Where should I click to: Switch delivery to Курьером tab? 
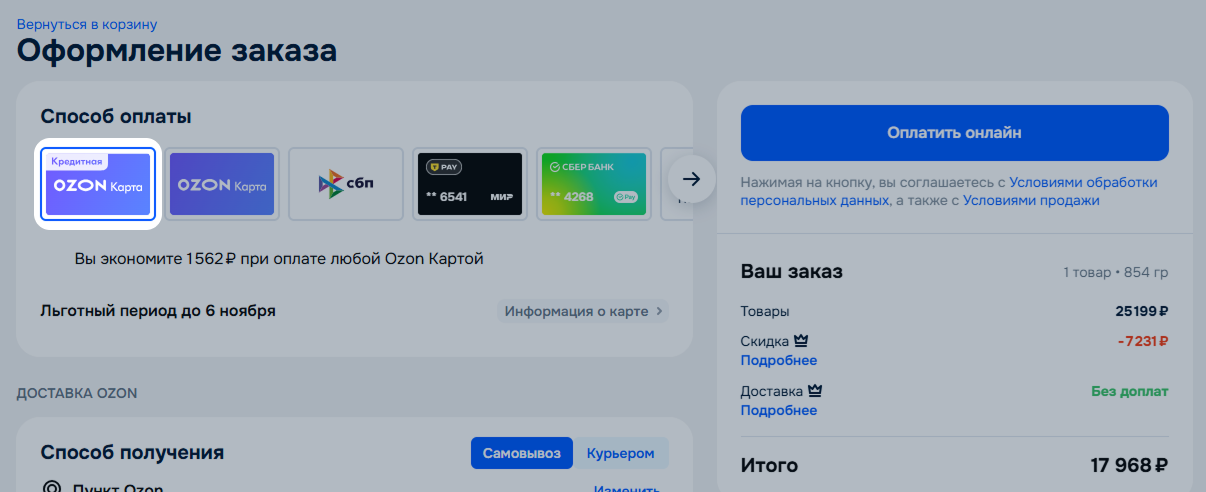point(620,453)
